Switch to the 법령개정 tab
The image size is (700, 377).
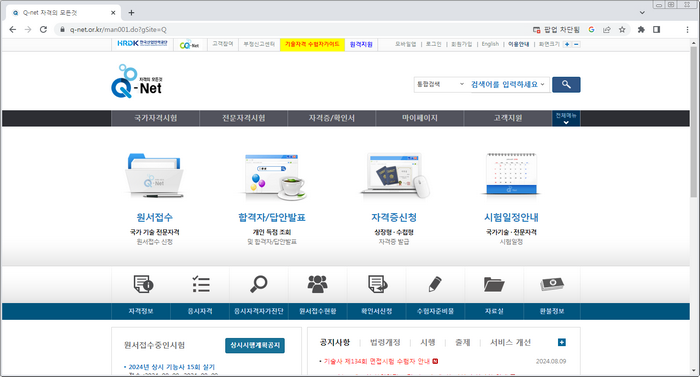click(385, 343)
